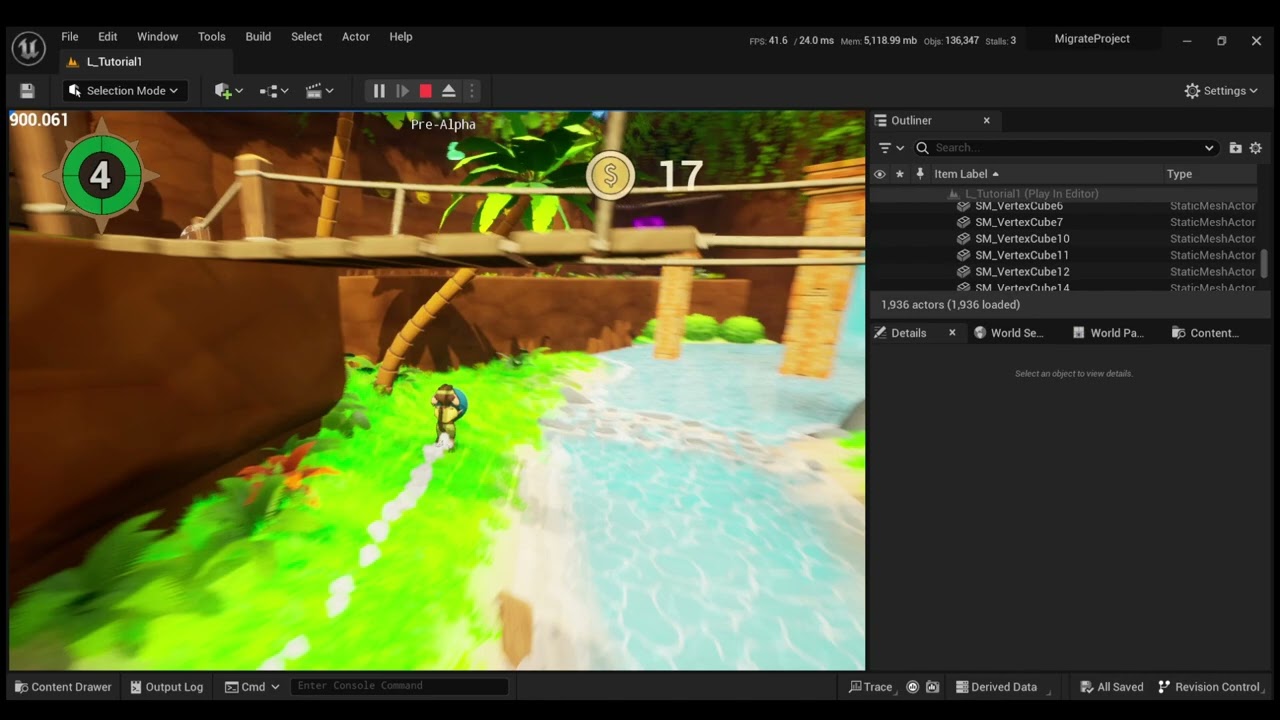Save the current level with the disk icon

click(x=27, y=91)
